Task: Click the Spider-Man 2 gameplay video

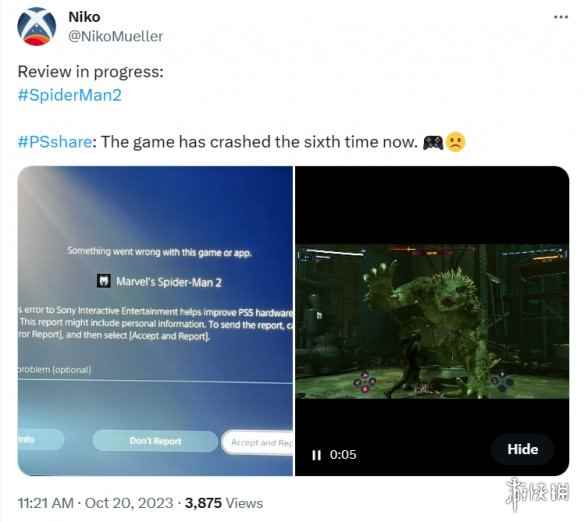Action: click(432, 321)
